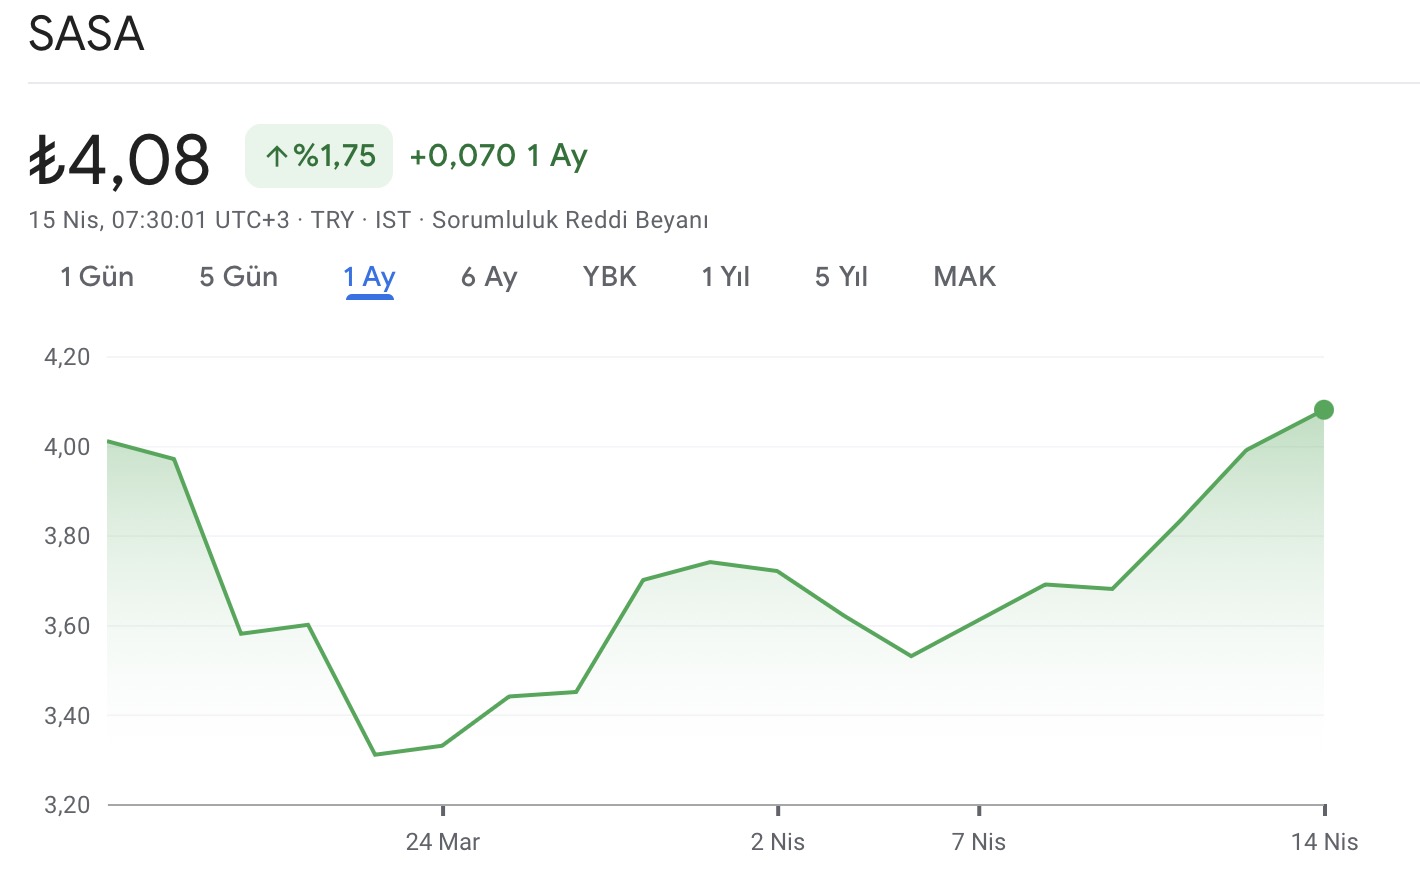Viewport: 1420px width, 896px height.
Task: Open the YBK year-to-date view
Action: tap(610, 277)
